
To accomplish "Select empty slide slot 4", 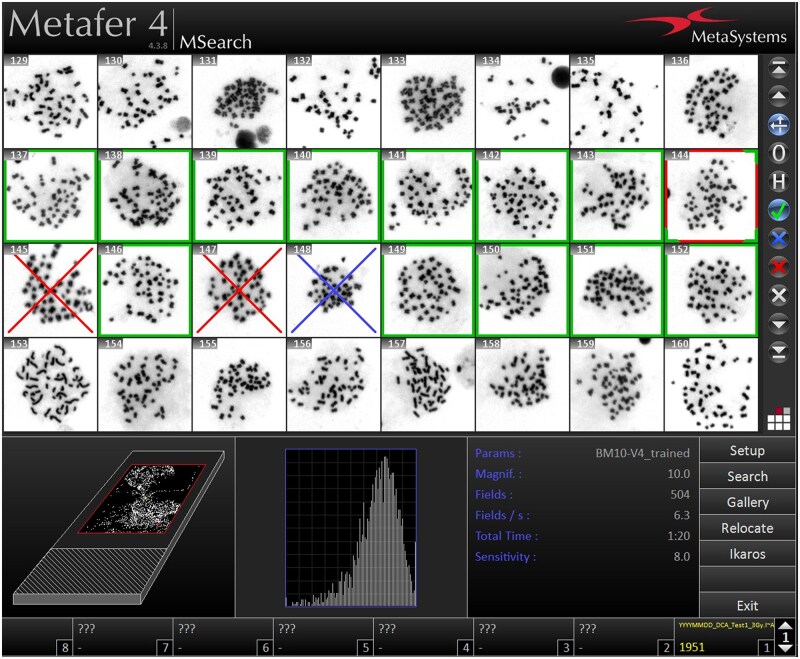I will pyautogui.click(x=424, y=637).
